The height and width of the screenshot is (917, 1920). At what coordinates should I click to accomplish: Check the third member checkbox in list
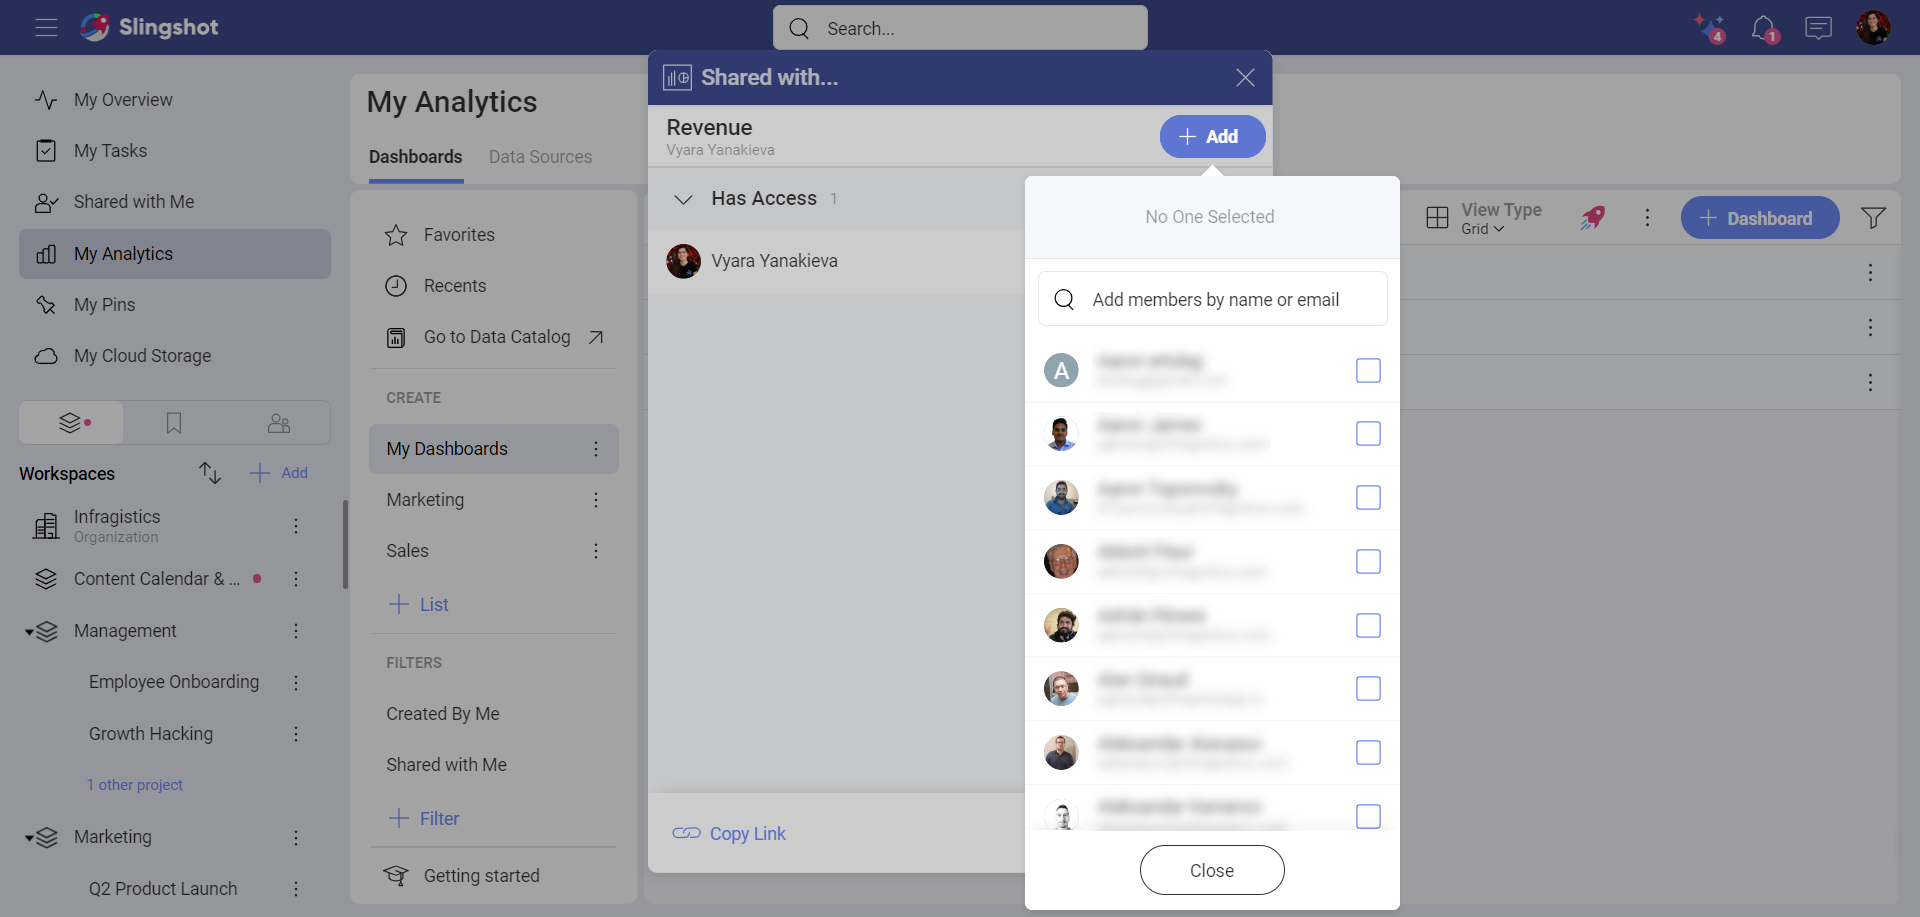point(1368,497)
